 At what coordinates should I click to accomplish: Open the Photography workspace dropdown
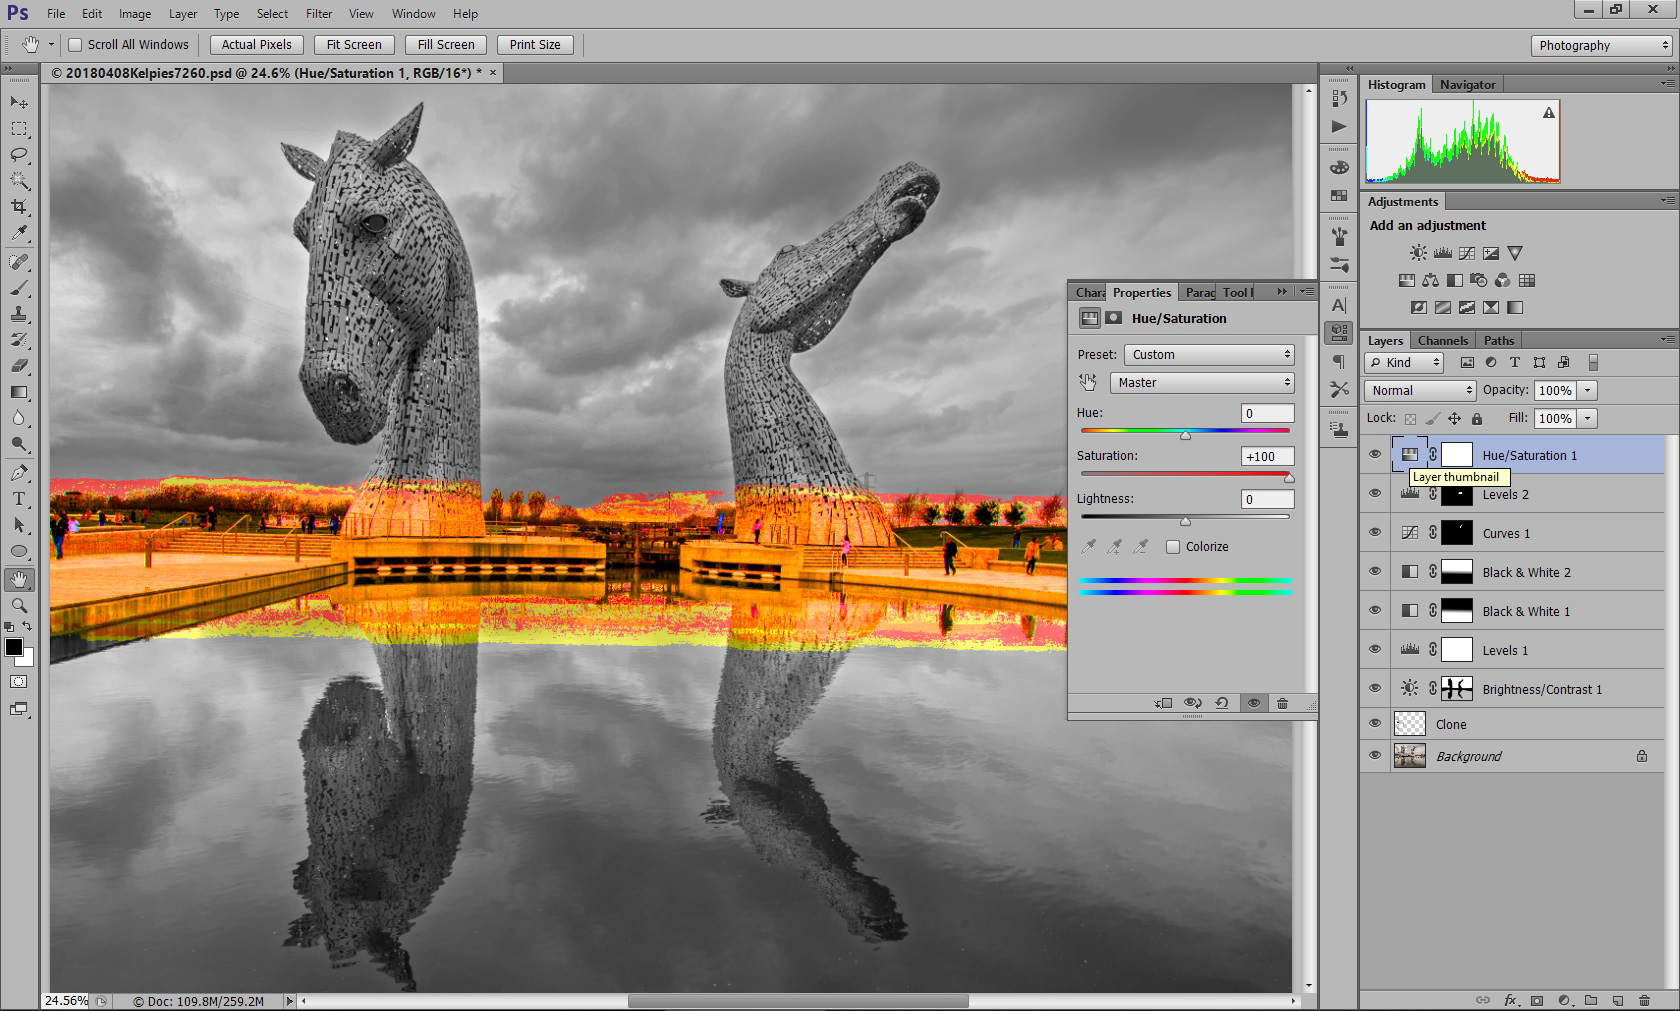[1600, 46]
